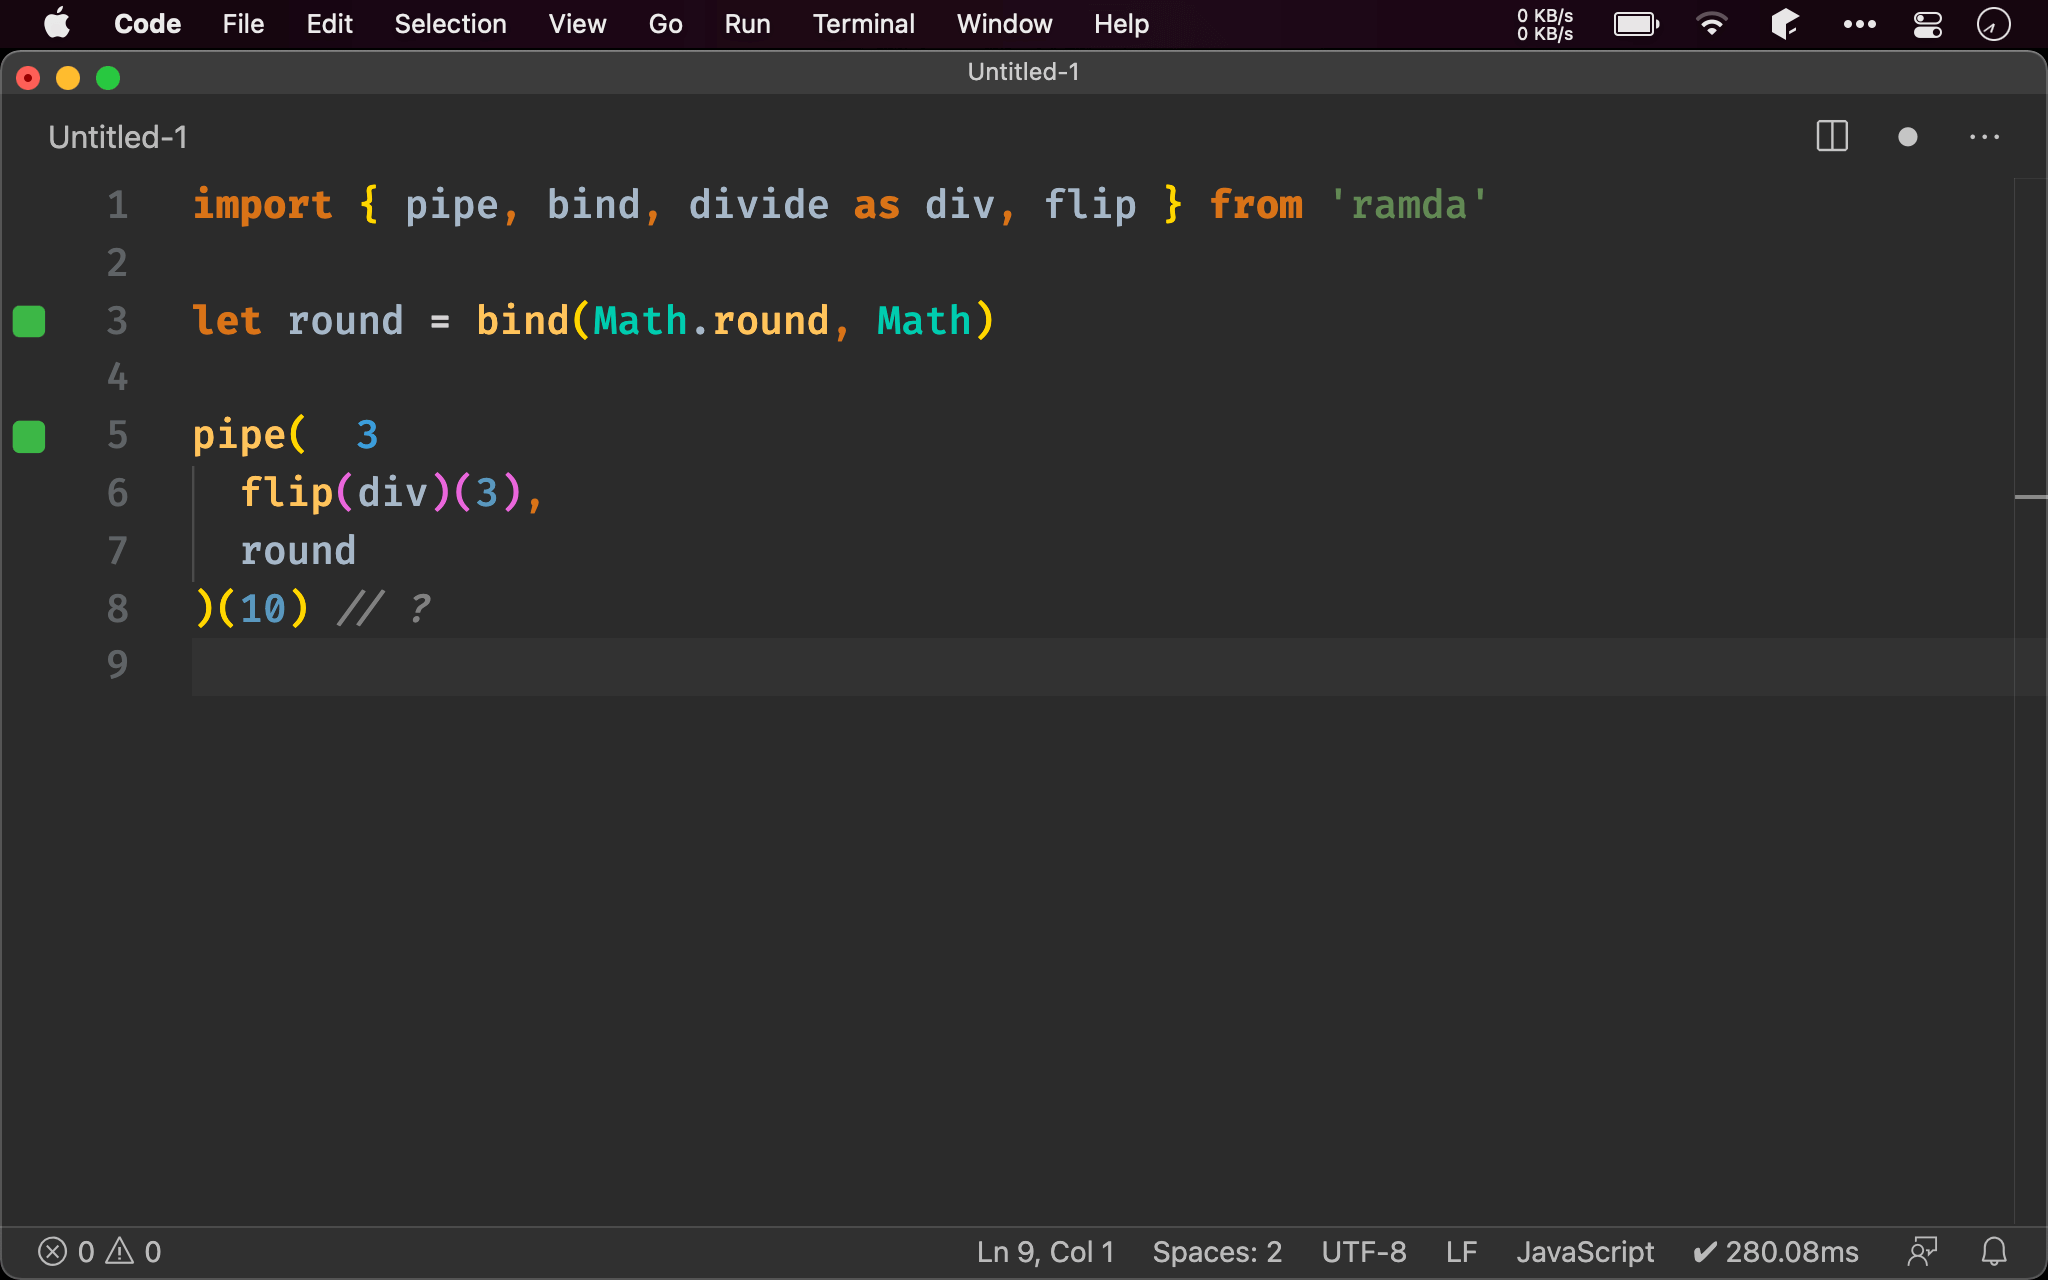
Task: Click the Untitled-1 tab label
Action: coord(118,137)
